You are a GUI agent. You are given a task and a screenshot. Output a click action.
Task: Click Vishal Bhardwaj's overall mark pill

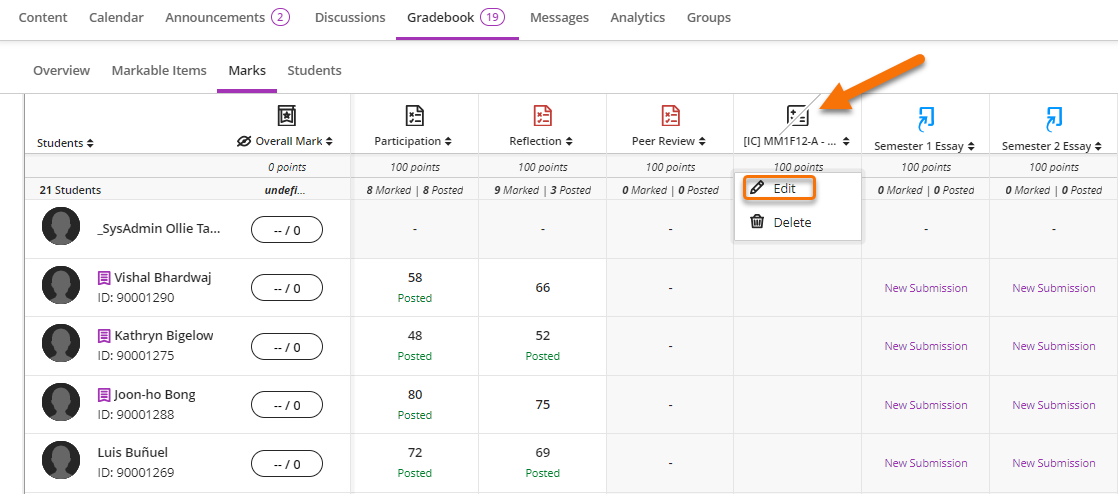coord(287,288)
